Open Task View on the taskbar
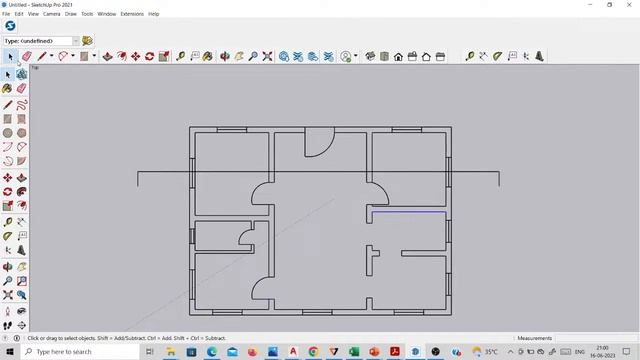Viewport: 640px width, 360px height. [149, 351]
